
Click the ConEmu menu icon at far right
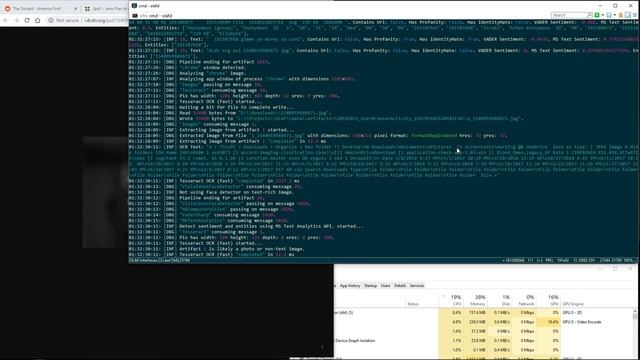point(635,15)
